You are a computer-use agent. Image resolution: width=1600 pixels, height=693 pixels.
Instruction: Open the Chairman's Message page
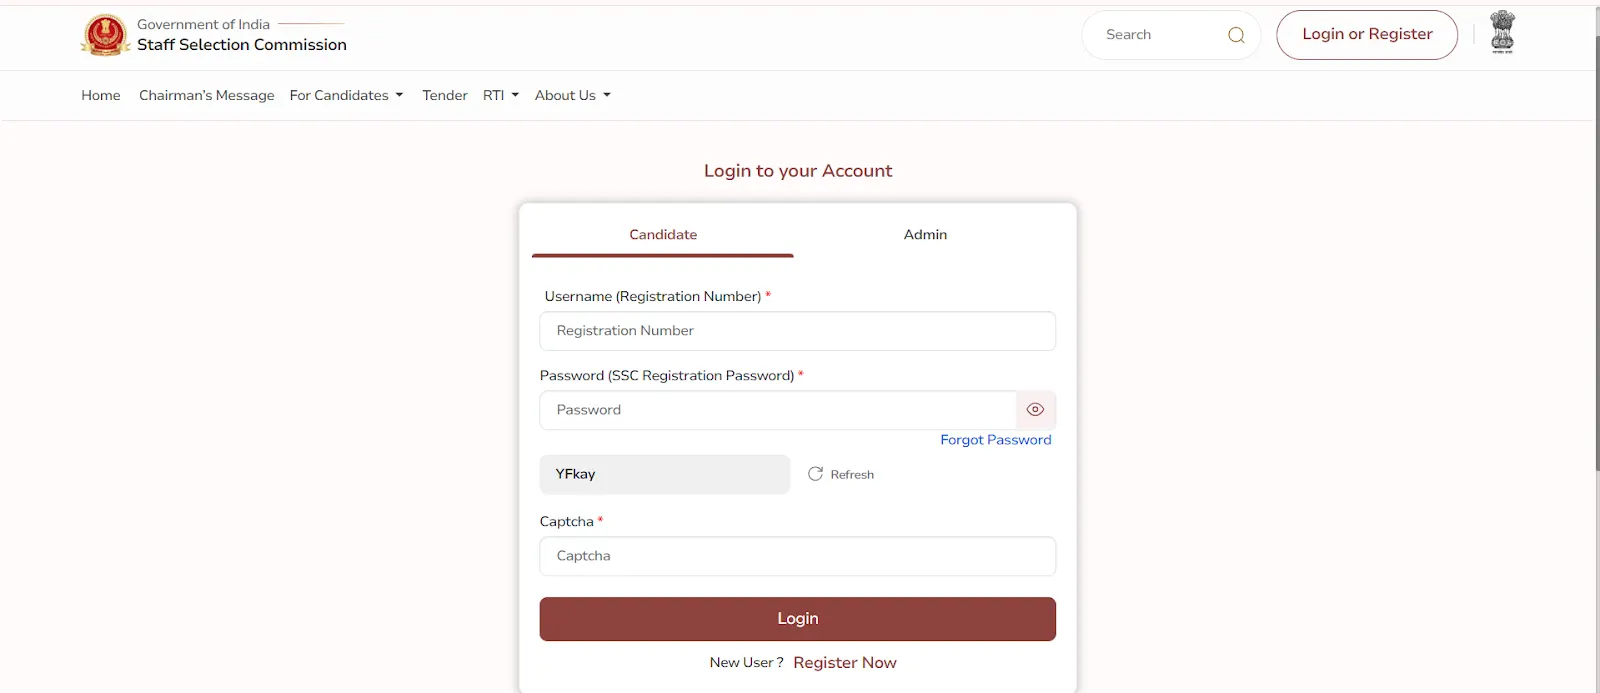(206, 95)
